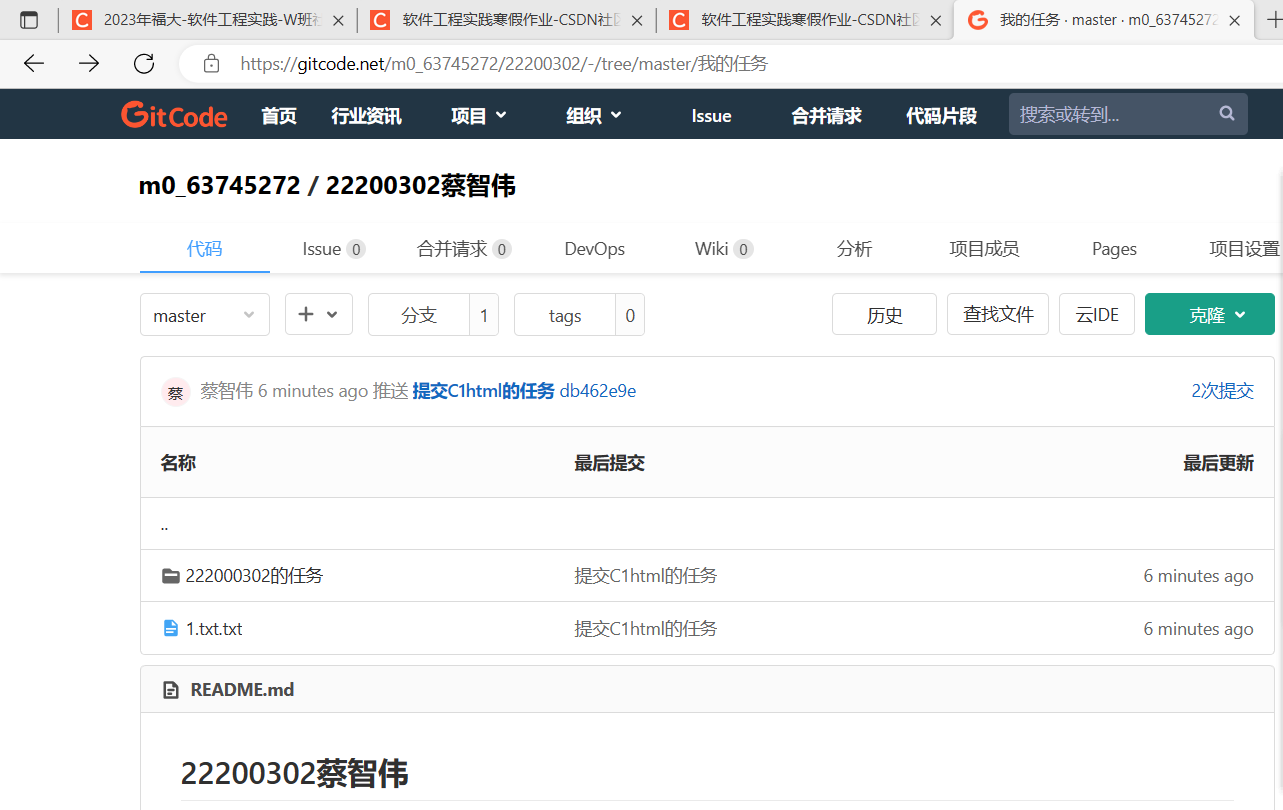Switch to the Issue project tab
The width and height of the screenshot is (1283, 810).
point(332,249)
